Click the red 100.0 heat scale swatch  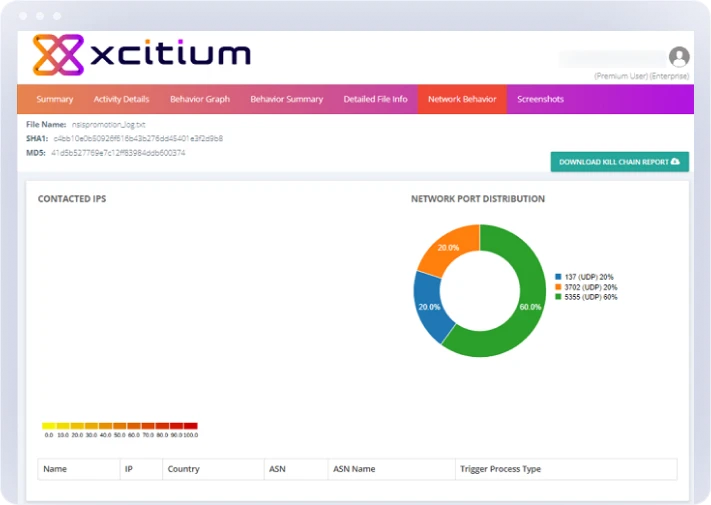(x=190, y=426)
